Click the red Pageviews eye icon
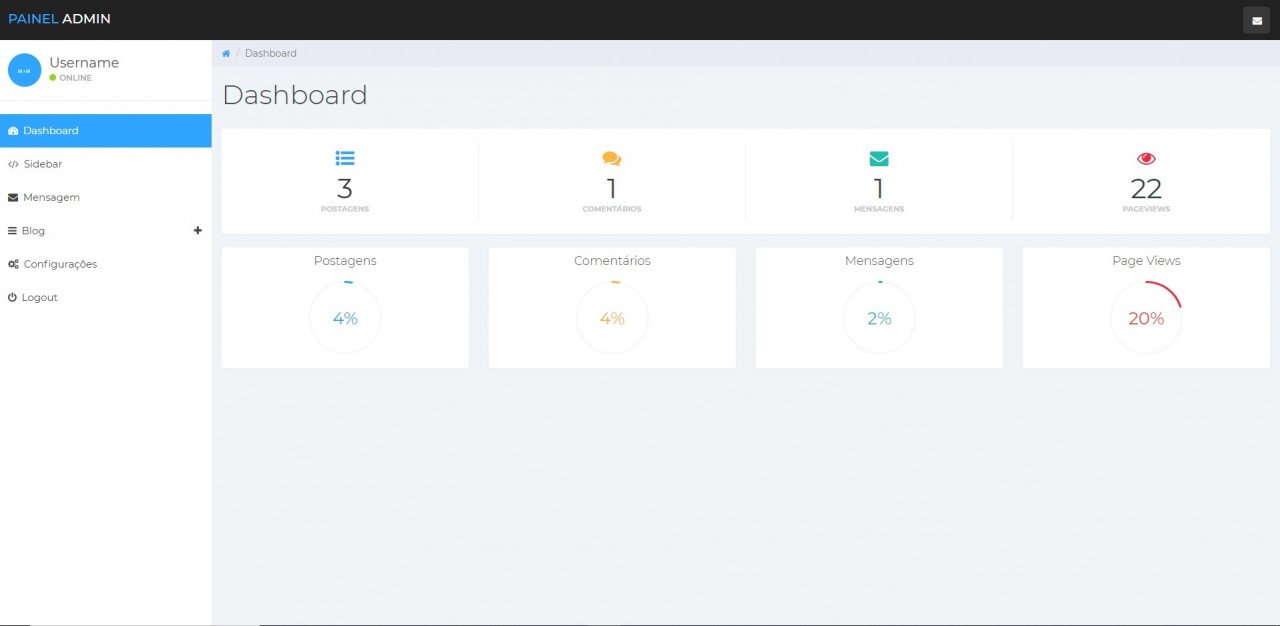1280x626 pixels. (1146, 159)
